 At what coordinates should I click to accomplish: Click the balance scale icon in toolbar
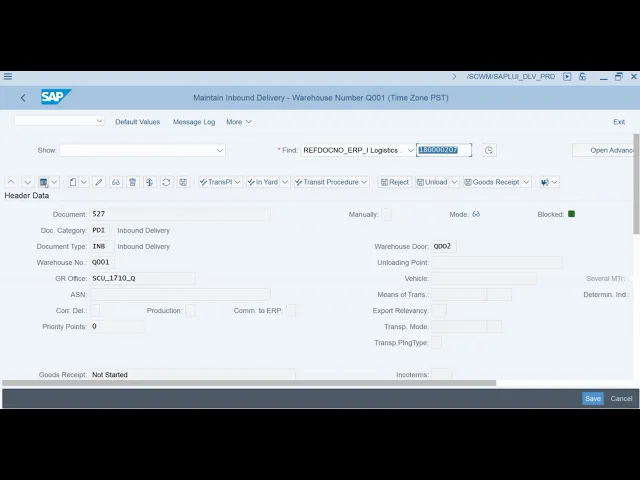(x=149, y=182)
